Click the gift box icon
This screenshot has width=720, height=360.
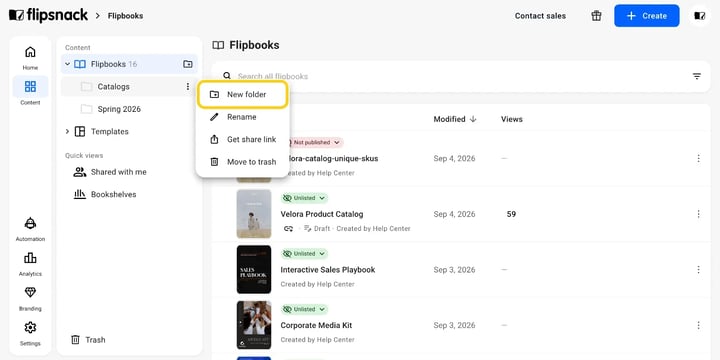[596, 16]
